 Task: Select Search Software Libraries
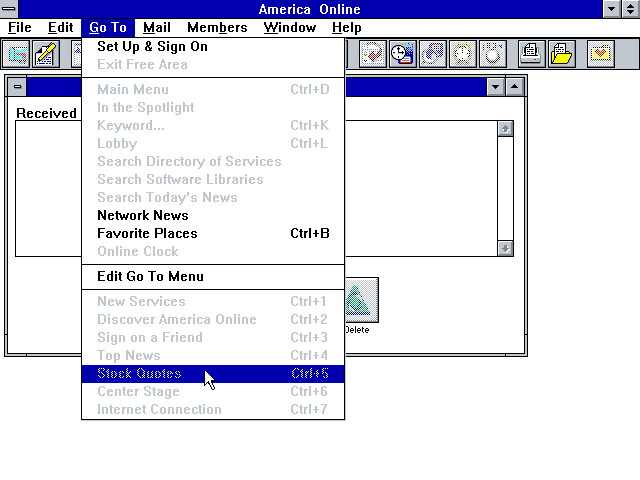(213, 179)
